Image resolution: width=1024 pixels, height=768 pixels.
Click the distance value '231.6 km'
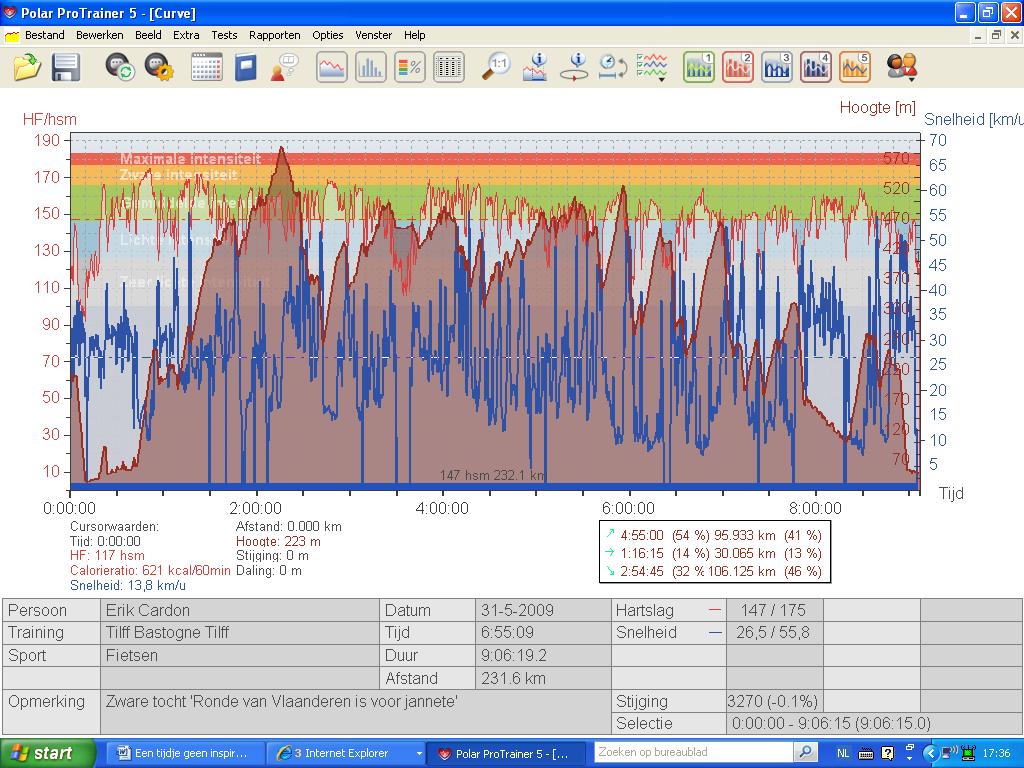[x=513, y=679]
